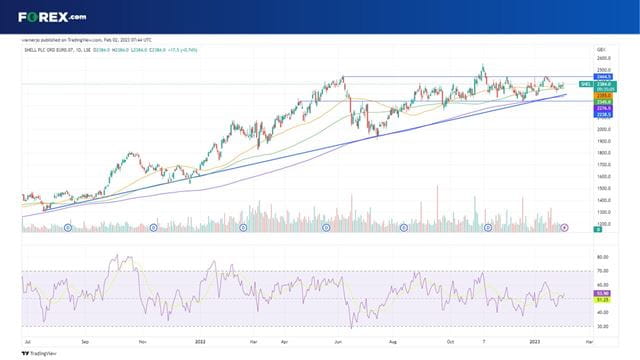Click the green moving average price label
Image resolution: width=640 pixels, height=360 pixels.
pyautogui.click(x=603, y=102)
